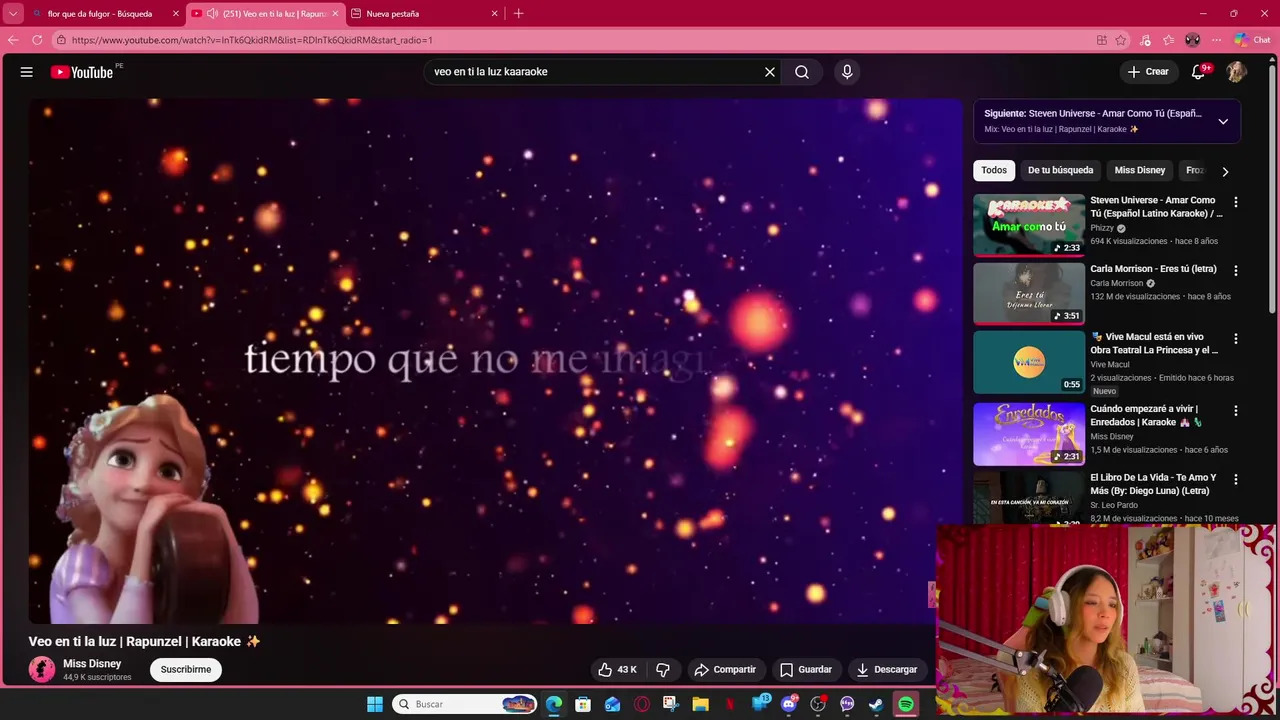Add page to favorites star
1280x720 pixels.
tap(1121, 40)
